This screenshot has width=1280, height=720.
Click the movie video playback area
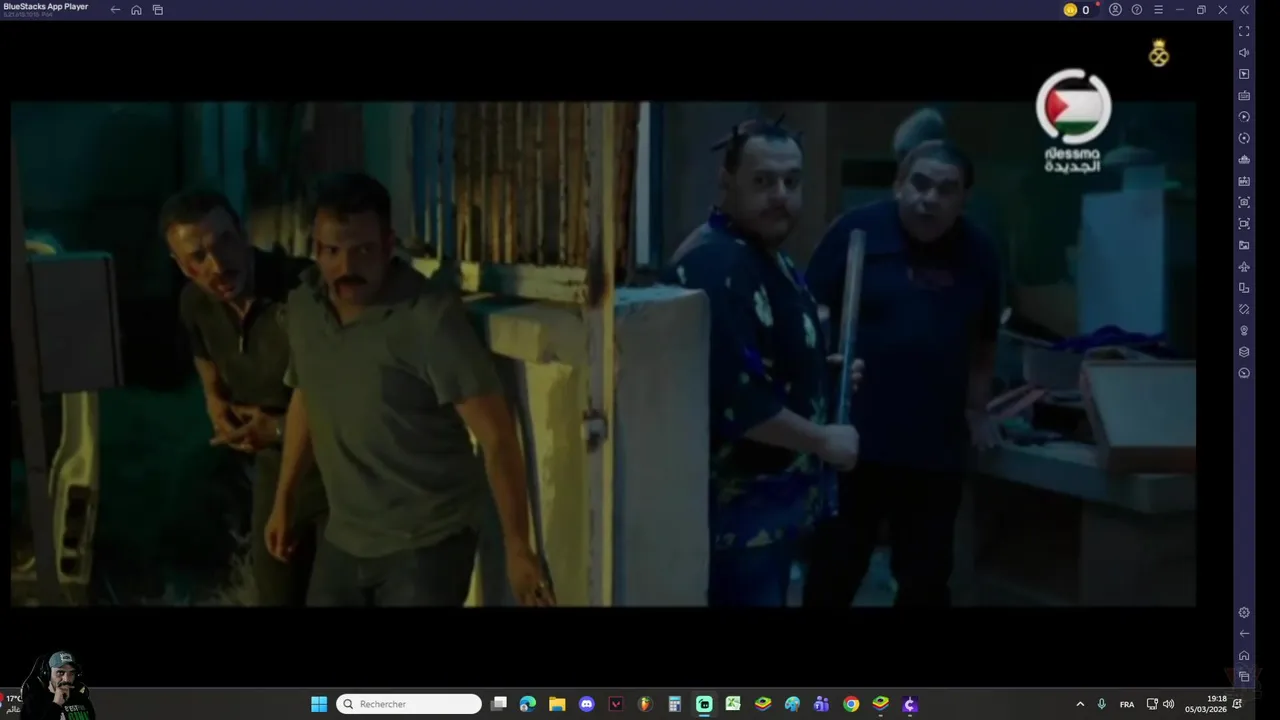603,353
